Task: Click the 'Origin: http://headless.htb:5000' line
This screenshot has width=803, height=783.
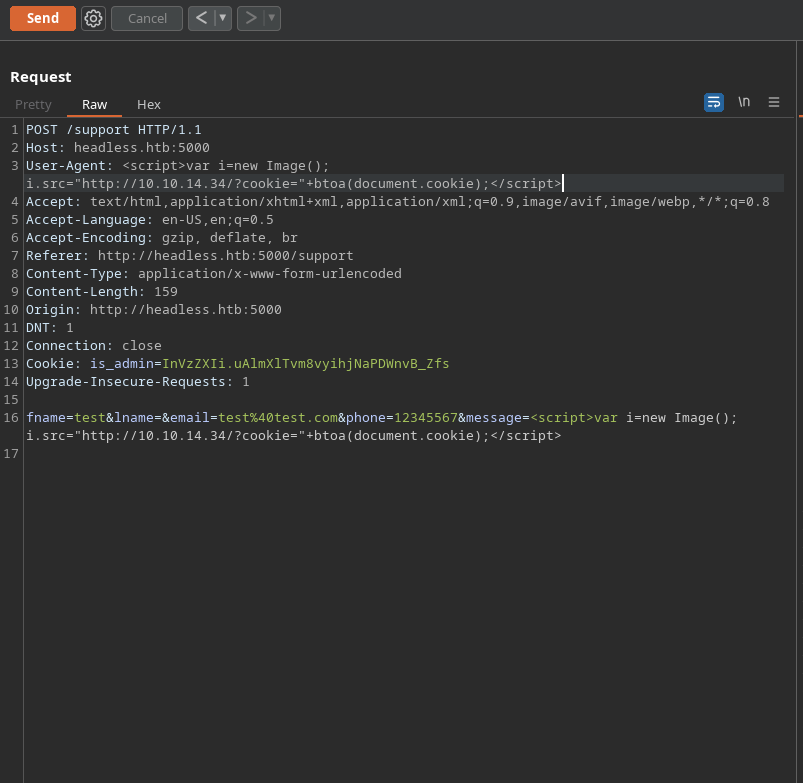Action: (154, 310)
